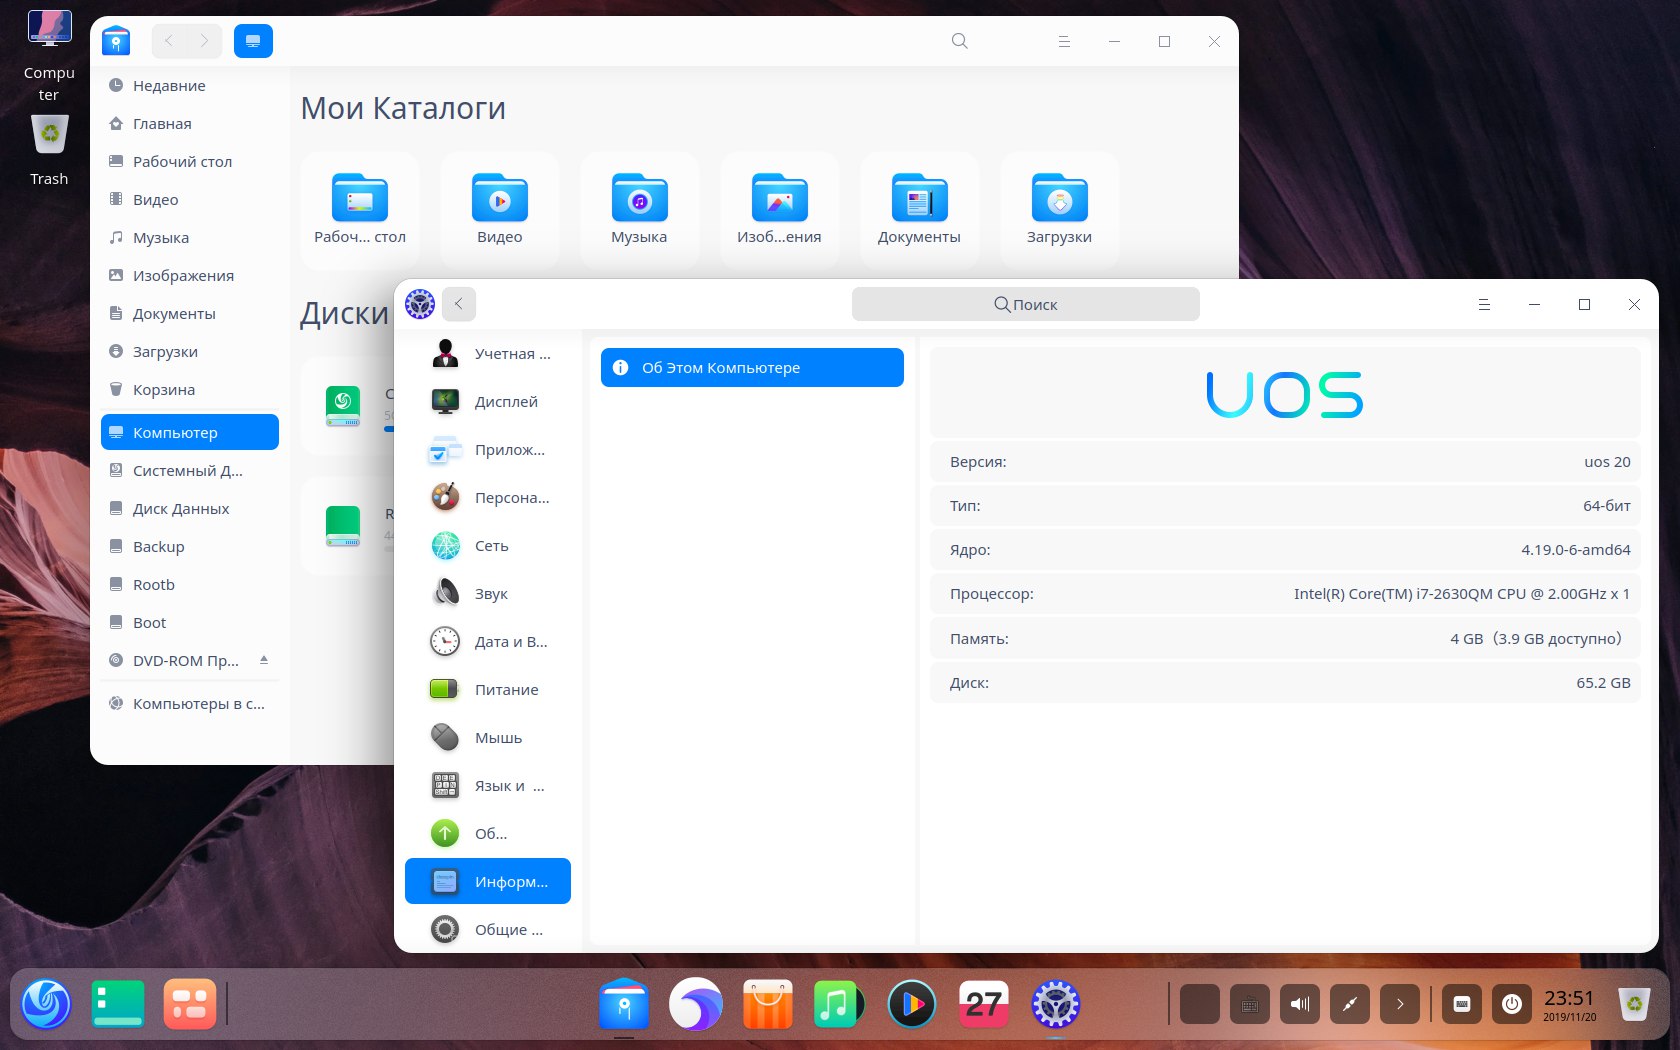Image resolution: width=1680 pixels, height=1050 pixels.
Task: Select Об Этом Компьютере tab
Action: coord(752,367)
